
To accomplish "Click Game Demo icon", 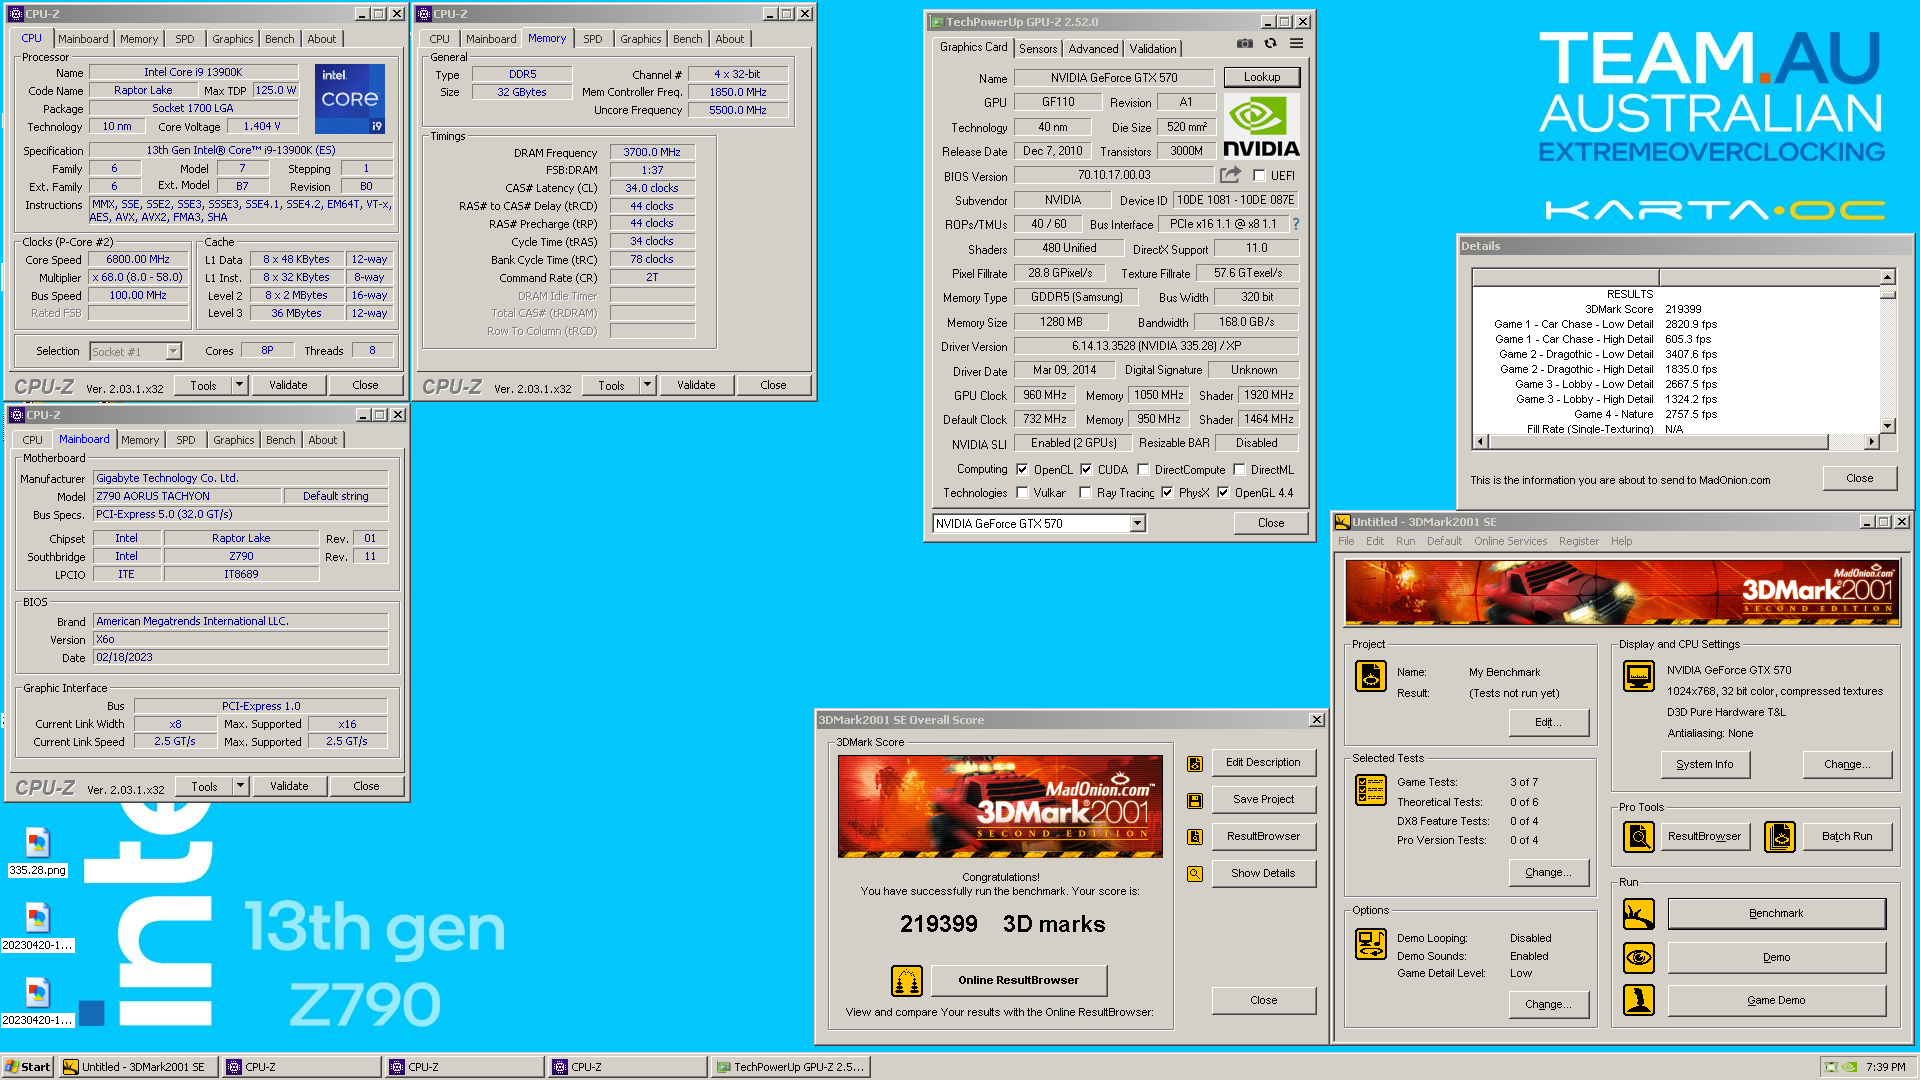I will 1639,1001.
